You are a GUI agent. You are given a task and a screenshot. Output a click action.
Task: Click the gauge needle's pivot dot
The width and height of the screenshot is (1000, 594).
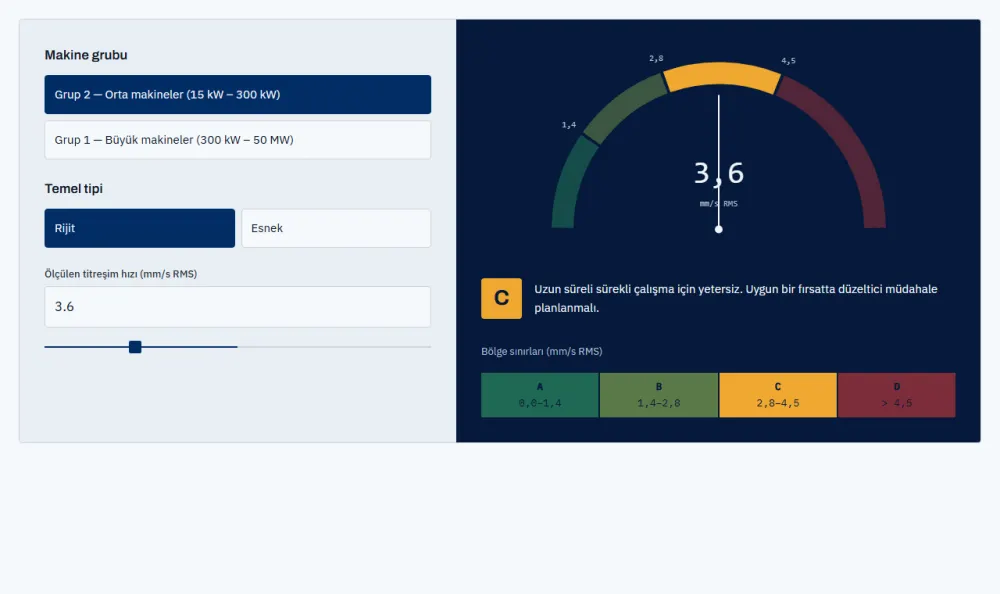(x=719, y=229)
